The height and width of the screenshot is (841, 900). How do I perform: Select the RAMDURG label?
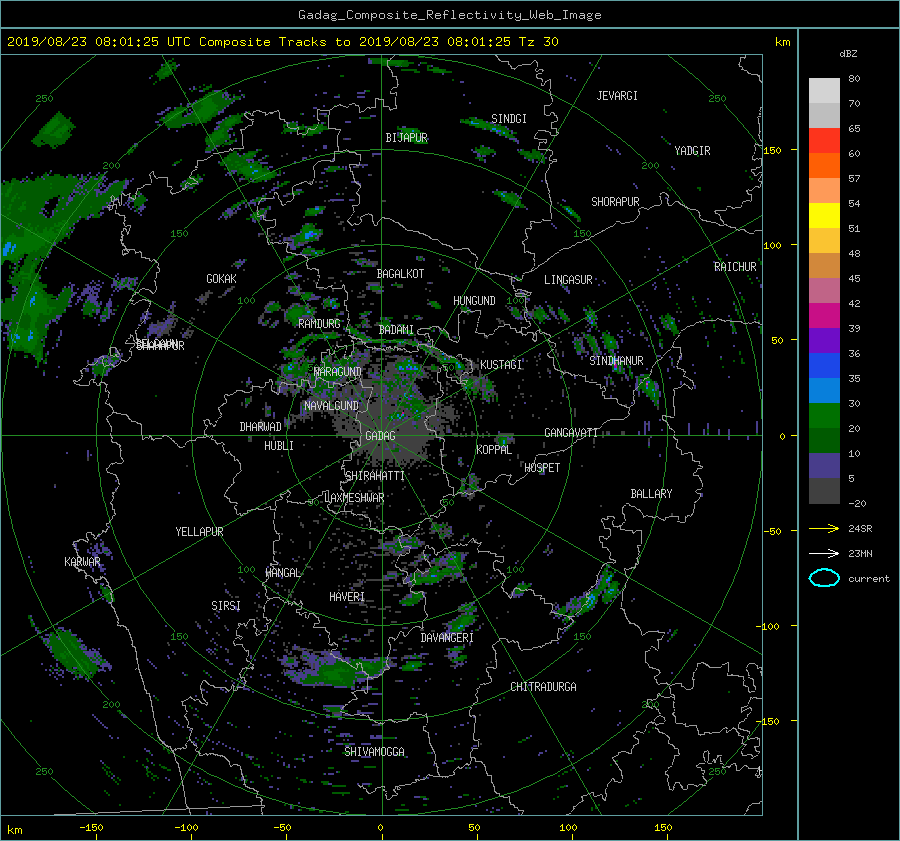coord(319,324)
